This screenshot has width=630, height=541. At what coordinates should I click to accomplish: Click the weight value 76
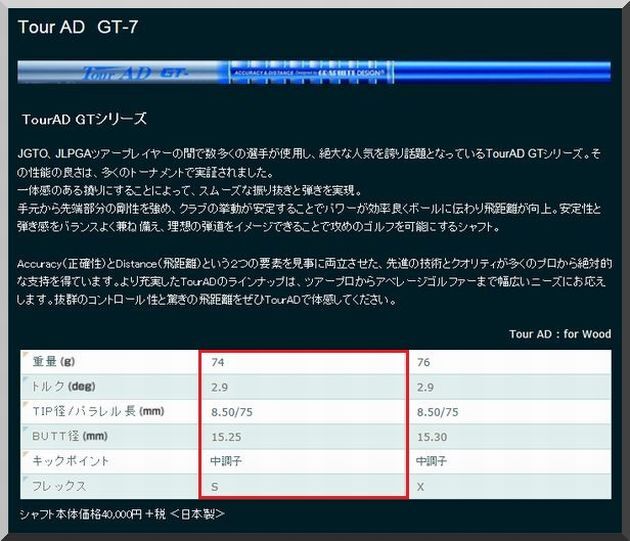[x=423, y=363]
